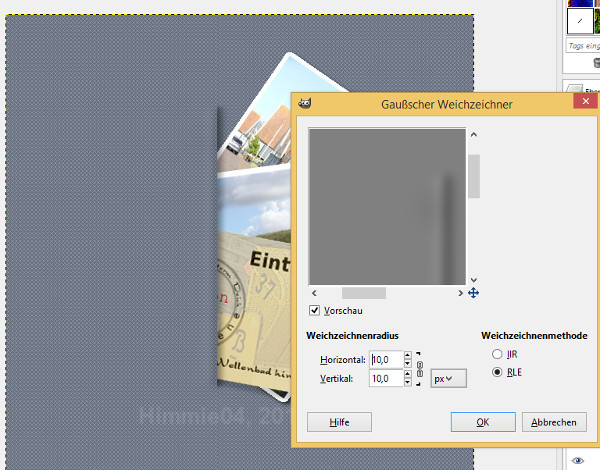Confirm the blur with OK
This screenshot has width=600, height=470.
(483, 422)
